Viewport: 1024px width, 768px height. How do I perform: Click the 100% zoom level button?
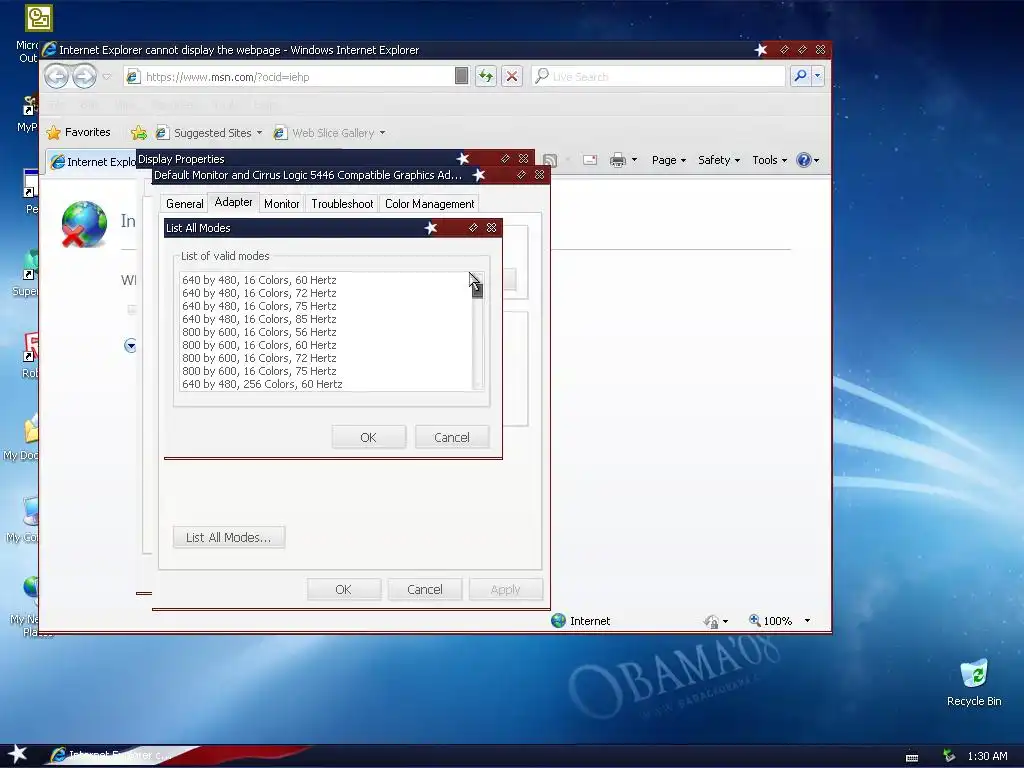pos(771,620)
